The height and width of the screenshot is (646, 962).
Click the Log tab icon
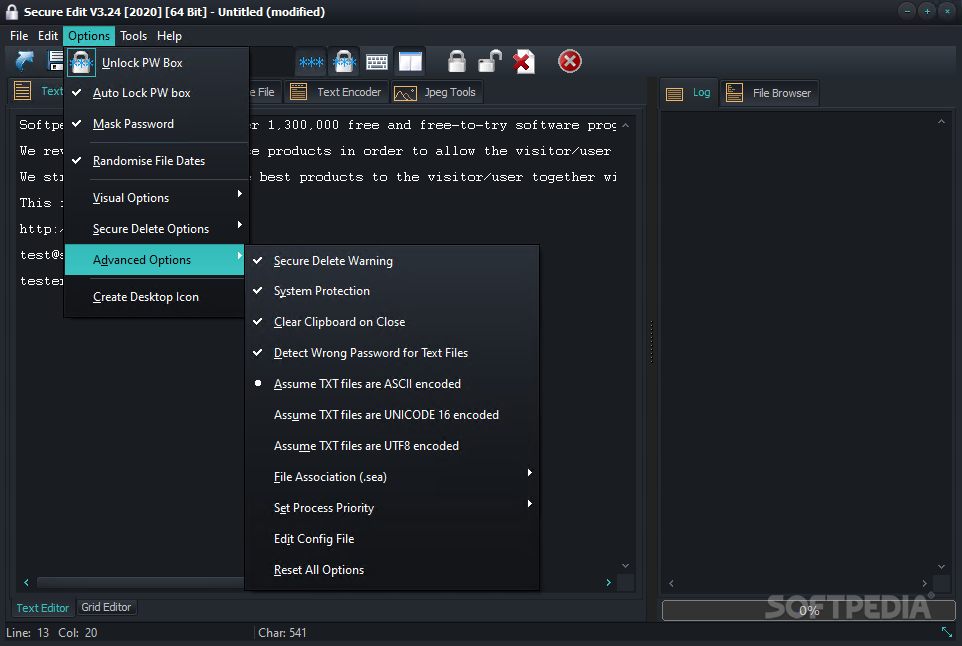pyautogui.click(x=674, y=94)
